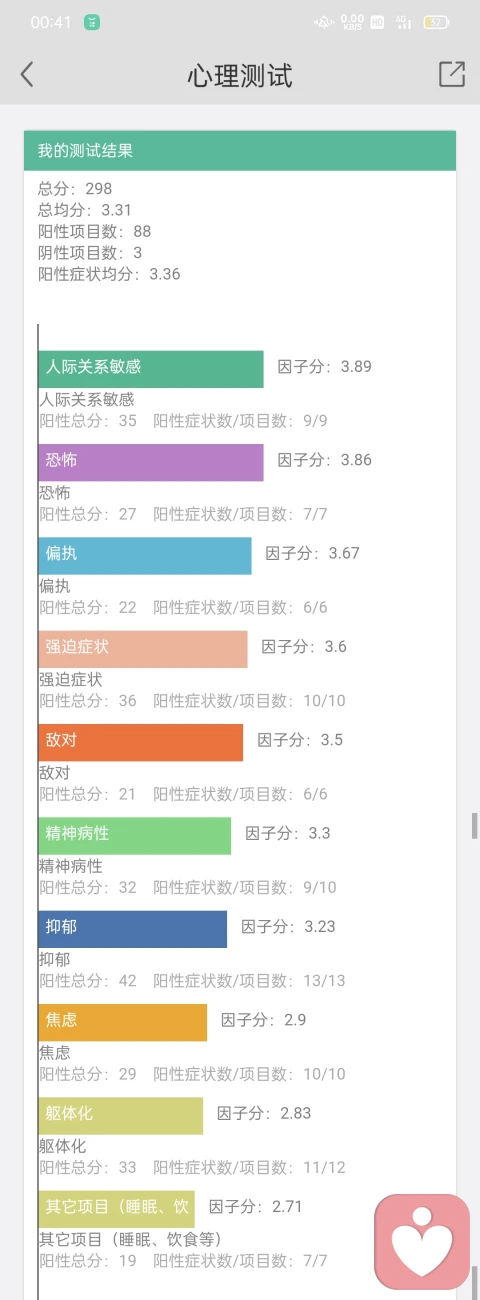Click the scrollbar handle on right edge
Image resolution: width=480 pixels, height=1300 pixels.
pos(475,826)
